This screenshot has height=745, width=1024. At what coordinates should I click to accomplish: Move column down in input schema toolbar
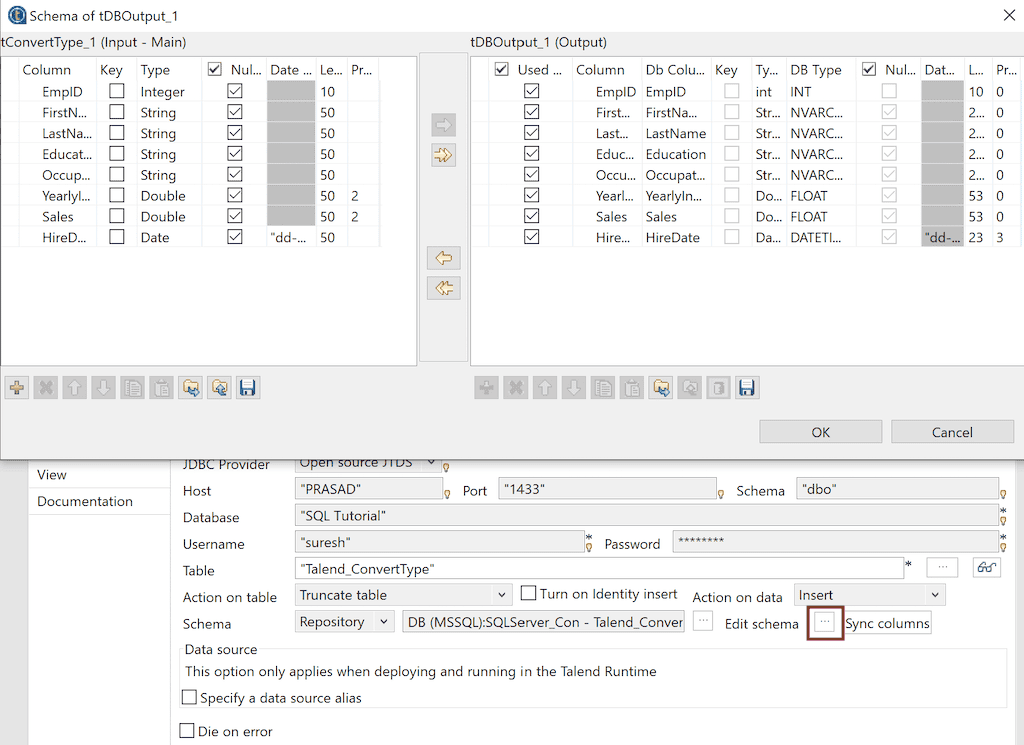(103, 388)
